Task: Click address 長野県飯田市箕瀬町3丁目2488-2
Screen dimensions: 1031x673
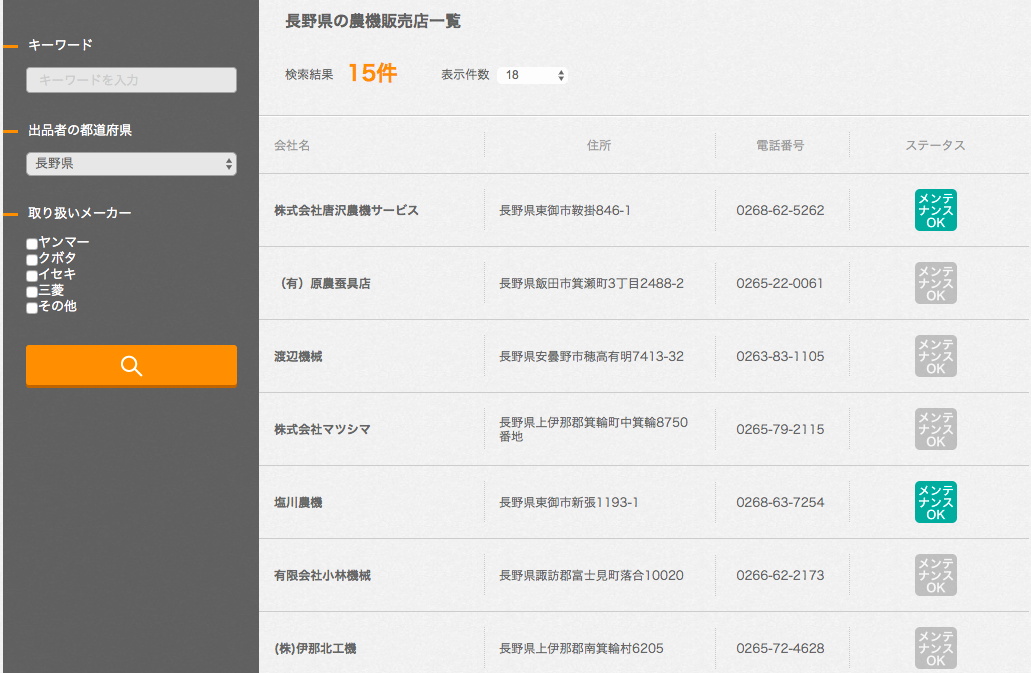Action: (x=591, y=283)
